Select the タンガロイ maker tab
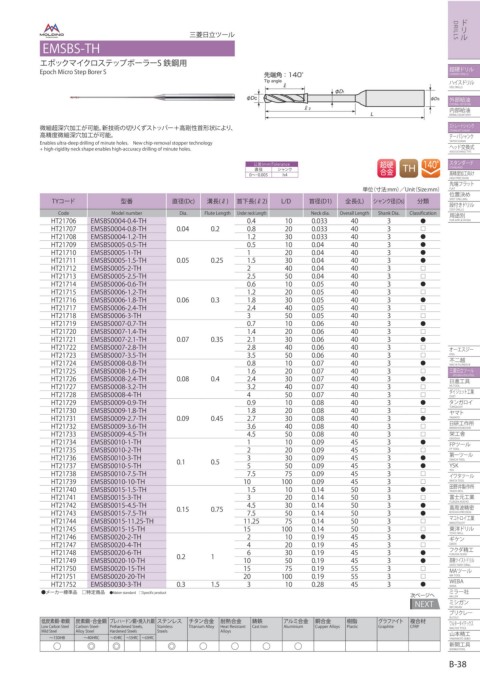This screenshot has height=679, width=480. click(463, 403)
